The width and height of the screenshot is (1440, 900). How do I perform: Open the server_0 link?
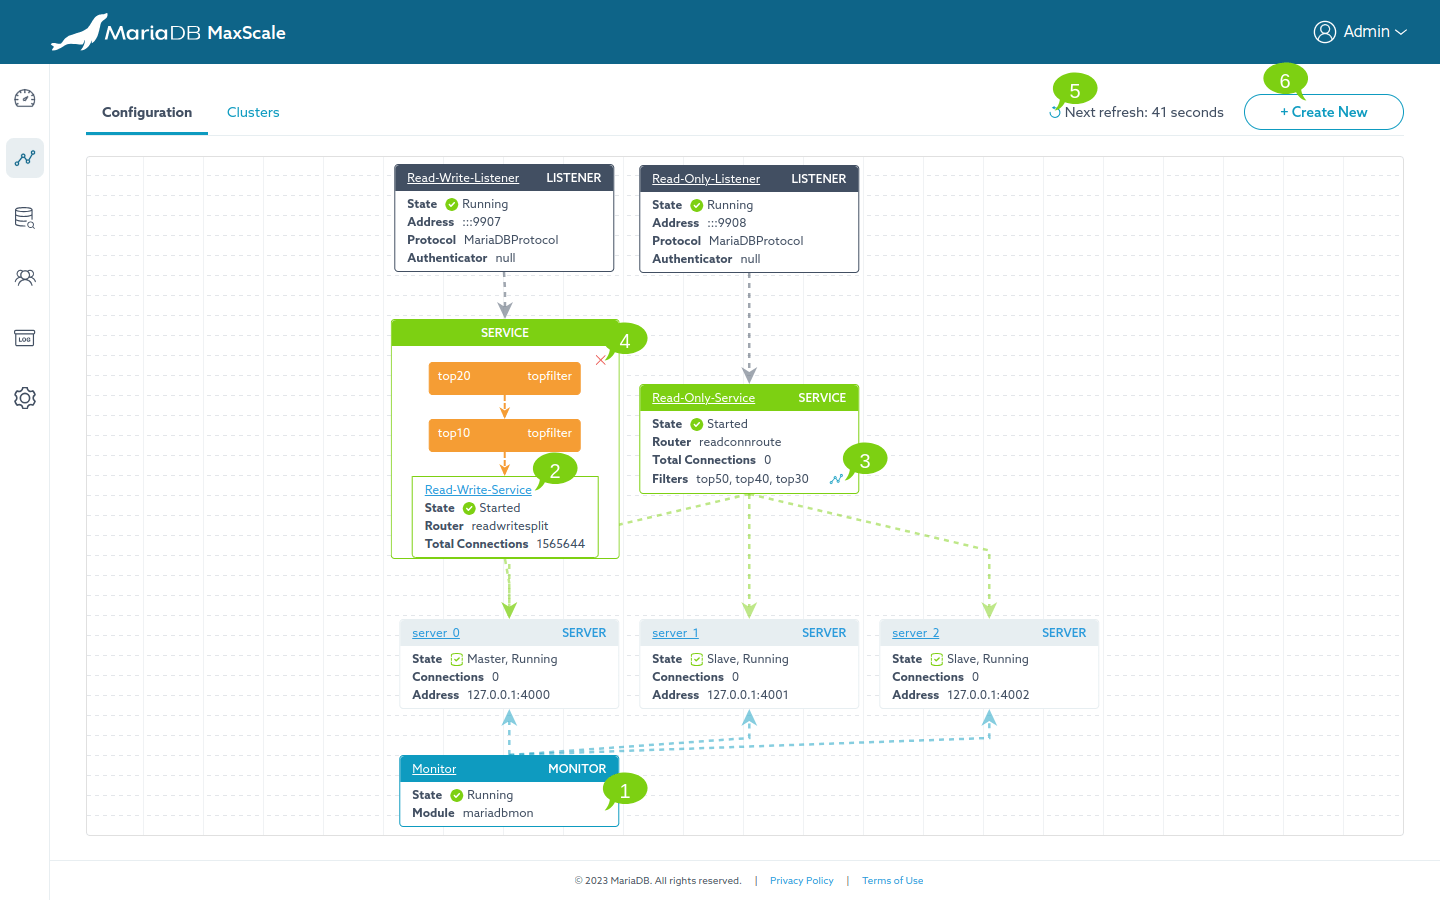click(436, 633)
